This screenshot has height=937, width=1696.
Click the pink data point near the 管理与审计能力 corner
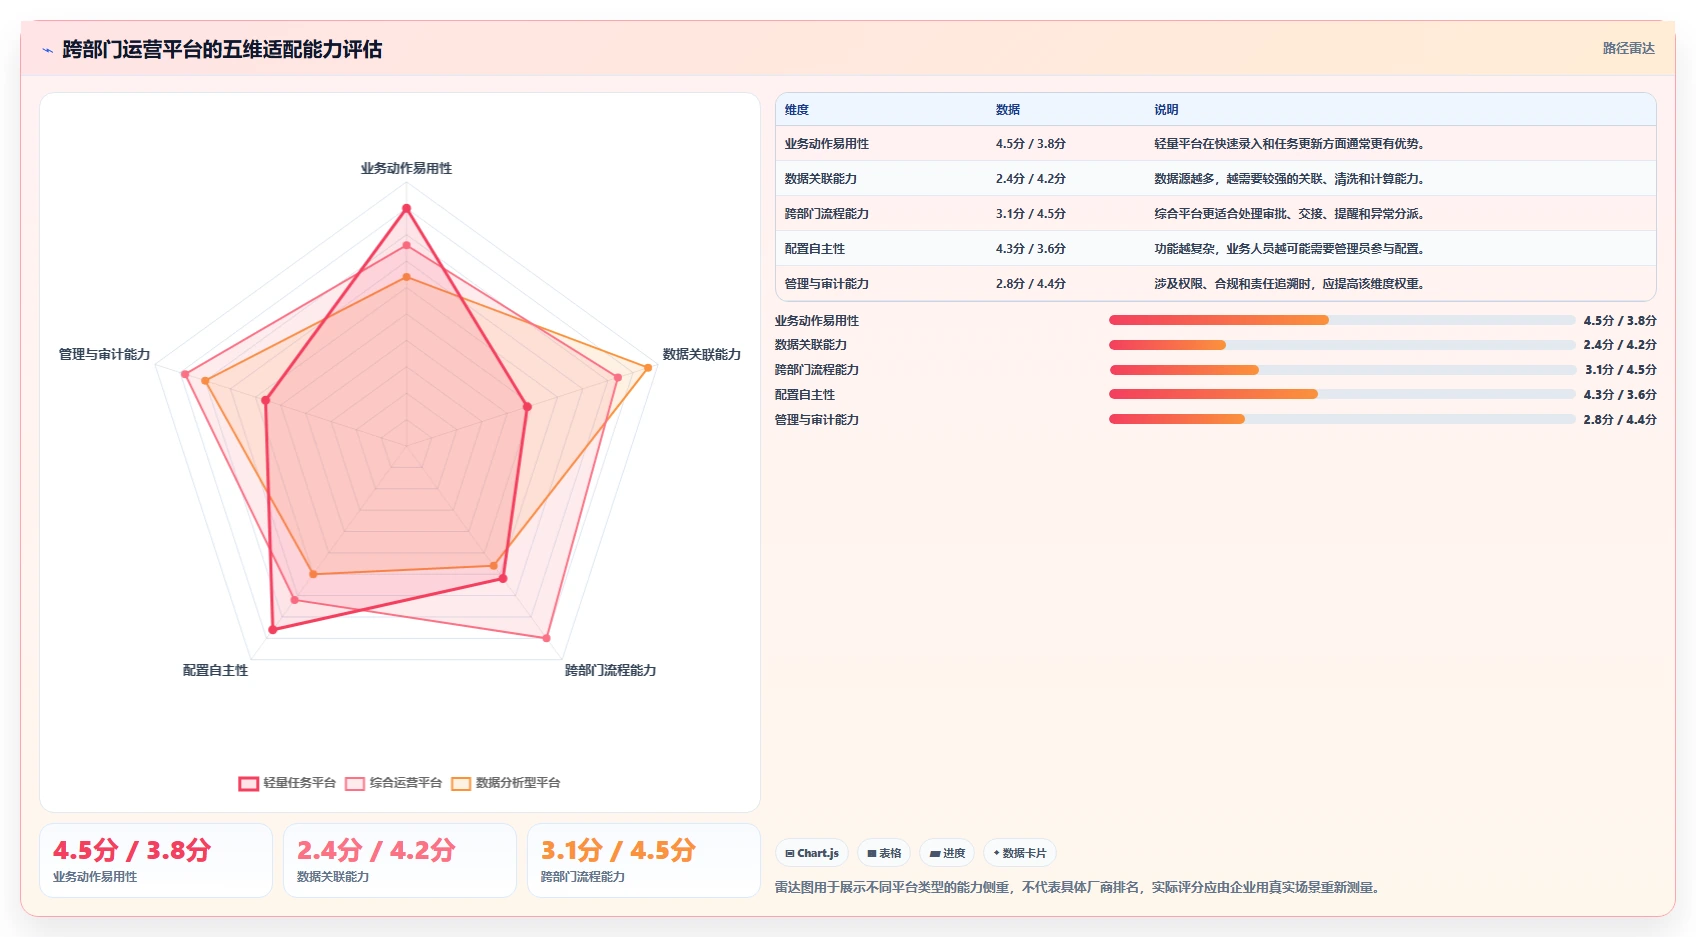(x=185, y=375)
